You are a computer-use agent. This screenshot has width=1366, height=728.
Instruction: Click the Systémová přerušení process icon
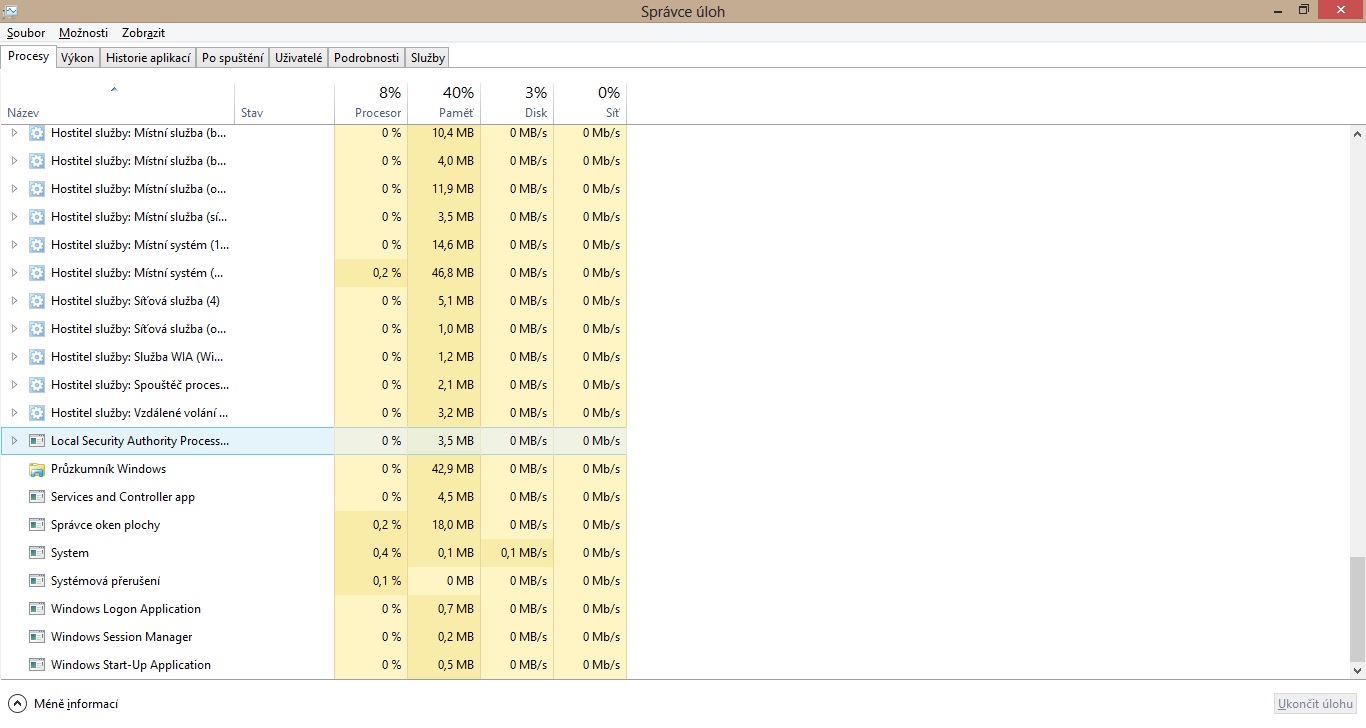(37, 581)
